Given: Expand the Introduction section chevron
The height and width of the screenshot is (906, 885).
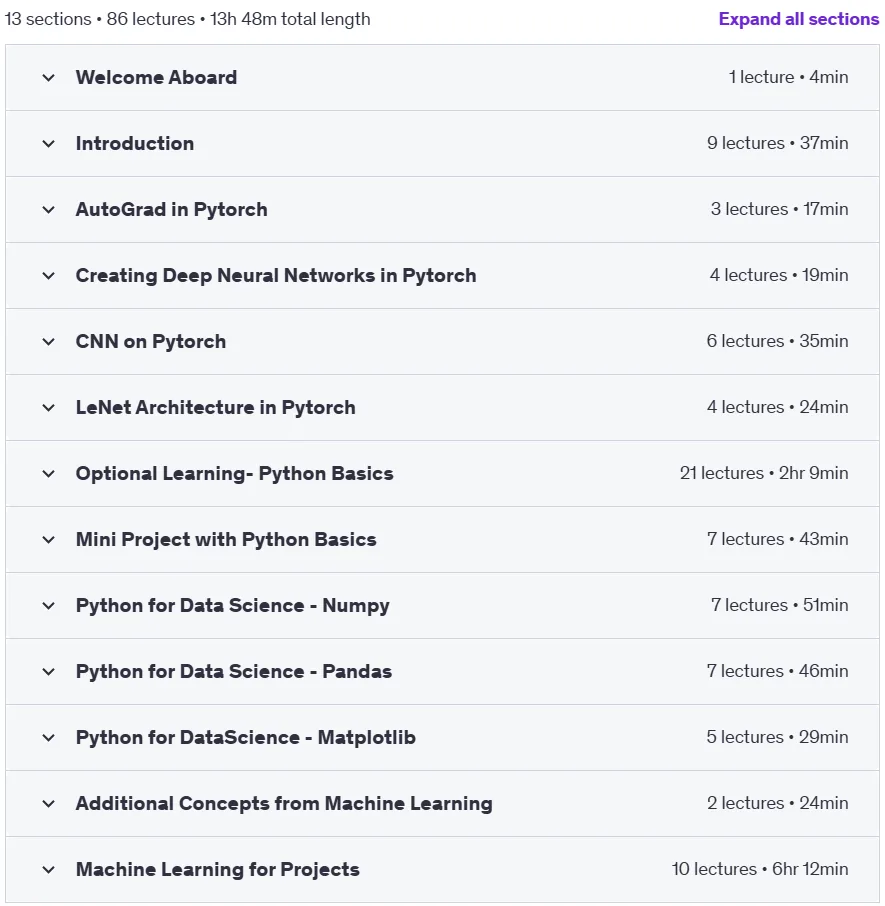Looking at the screenshot, I should pos(49,143).
